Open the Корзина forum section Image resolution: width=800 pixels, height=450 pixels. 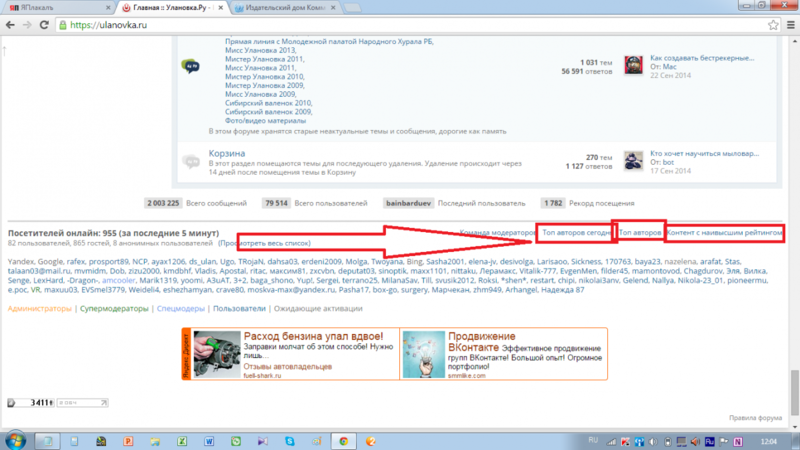point(227,153)
